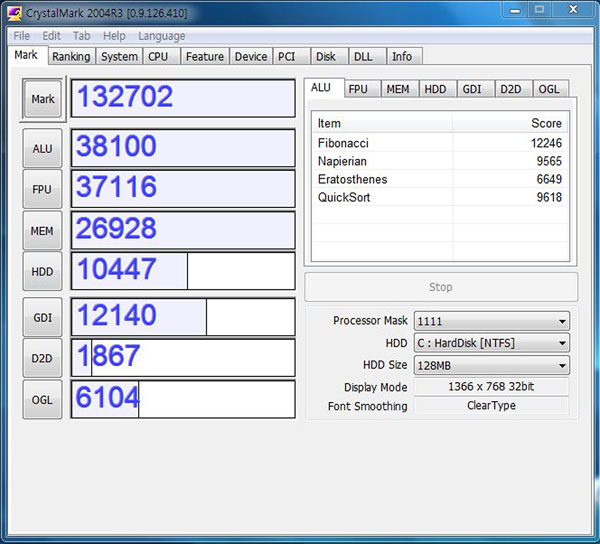The width and height of the screenshot is (600, 544).
Task: Select the Eratosthenes row
Action: (440, 179)
